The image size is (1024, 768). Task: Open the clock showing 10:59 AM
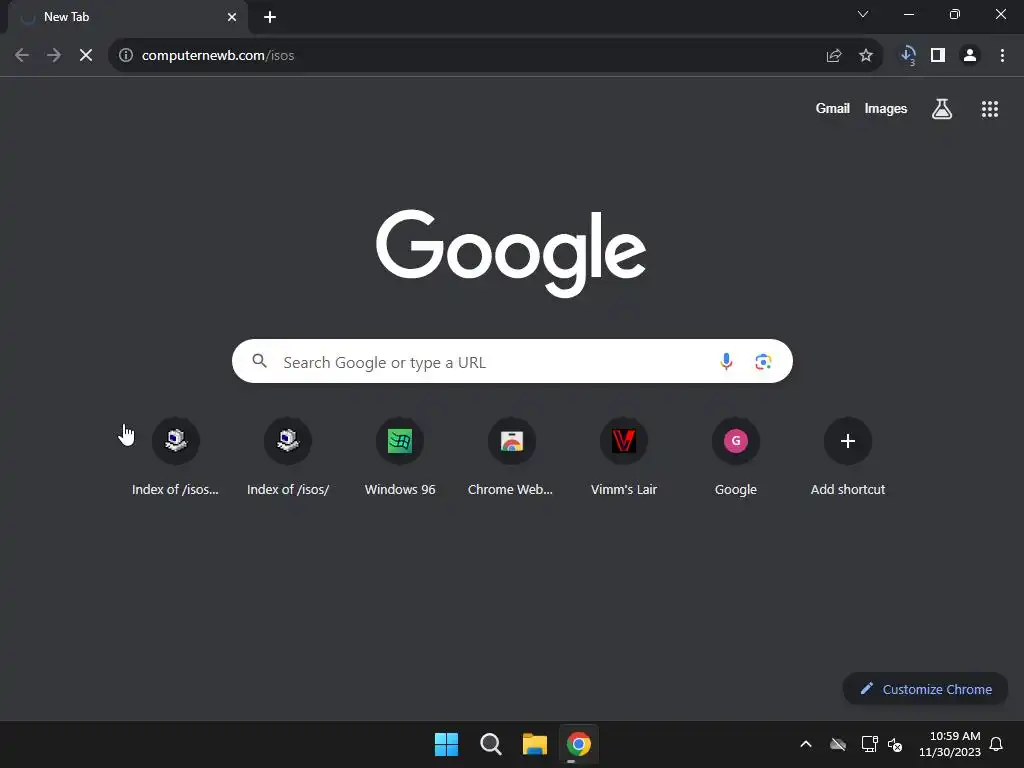tap(950, 744)
